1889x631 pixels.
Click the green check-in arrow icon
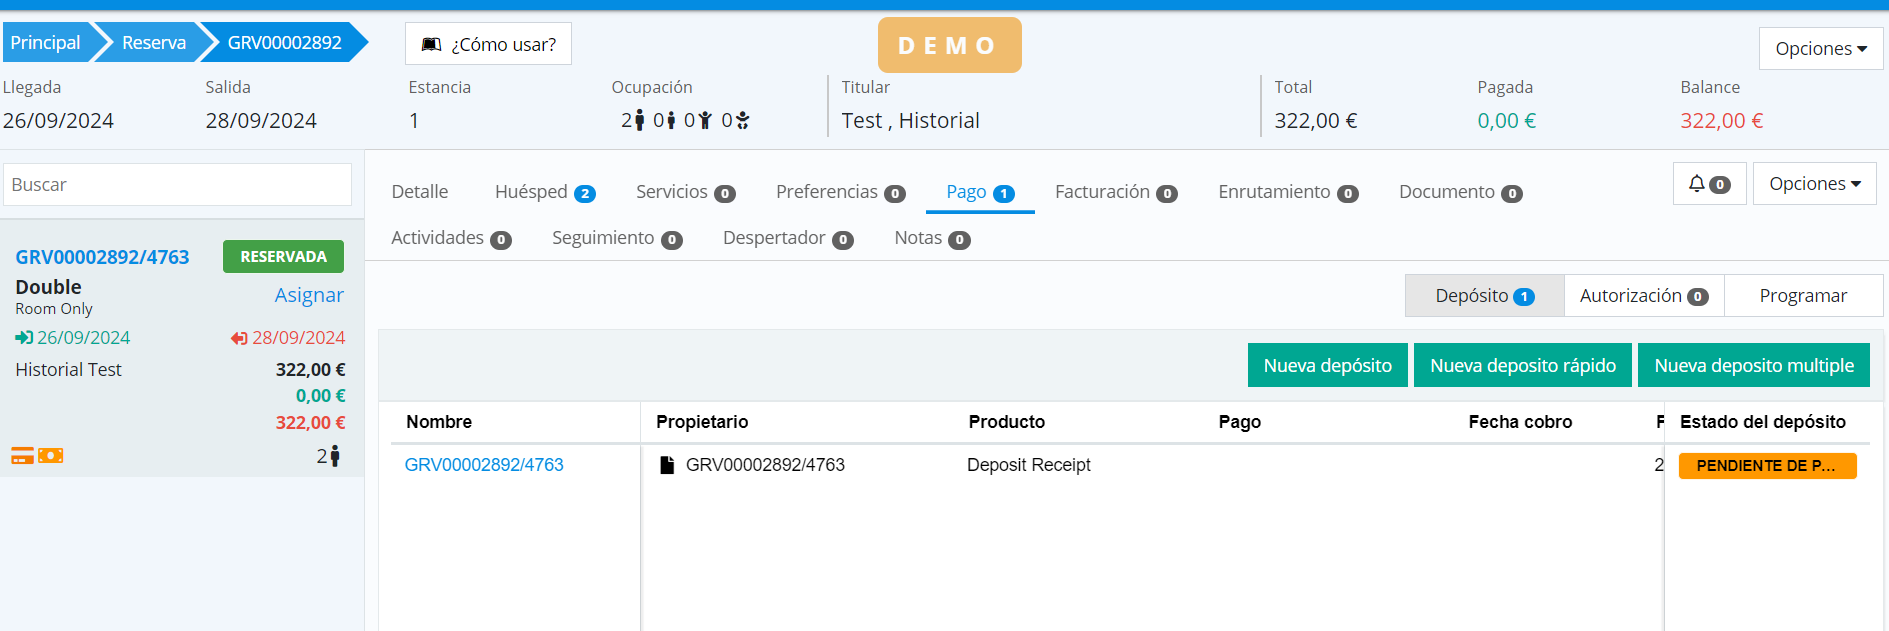click(x=24, y=338)
